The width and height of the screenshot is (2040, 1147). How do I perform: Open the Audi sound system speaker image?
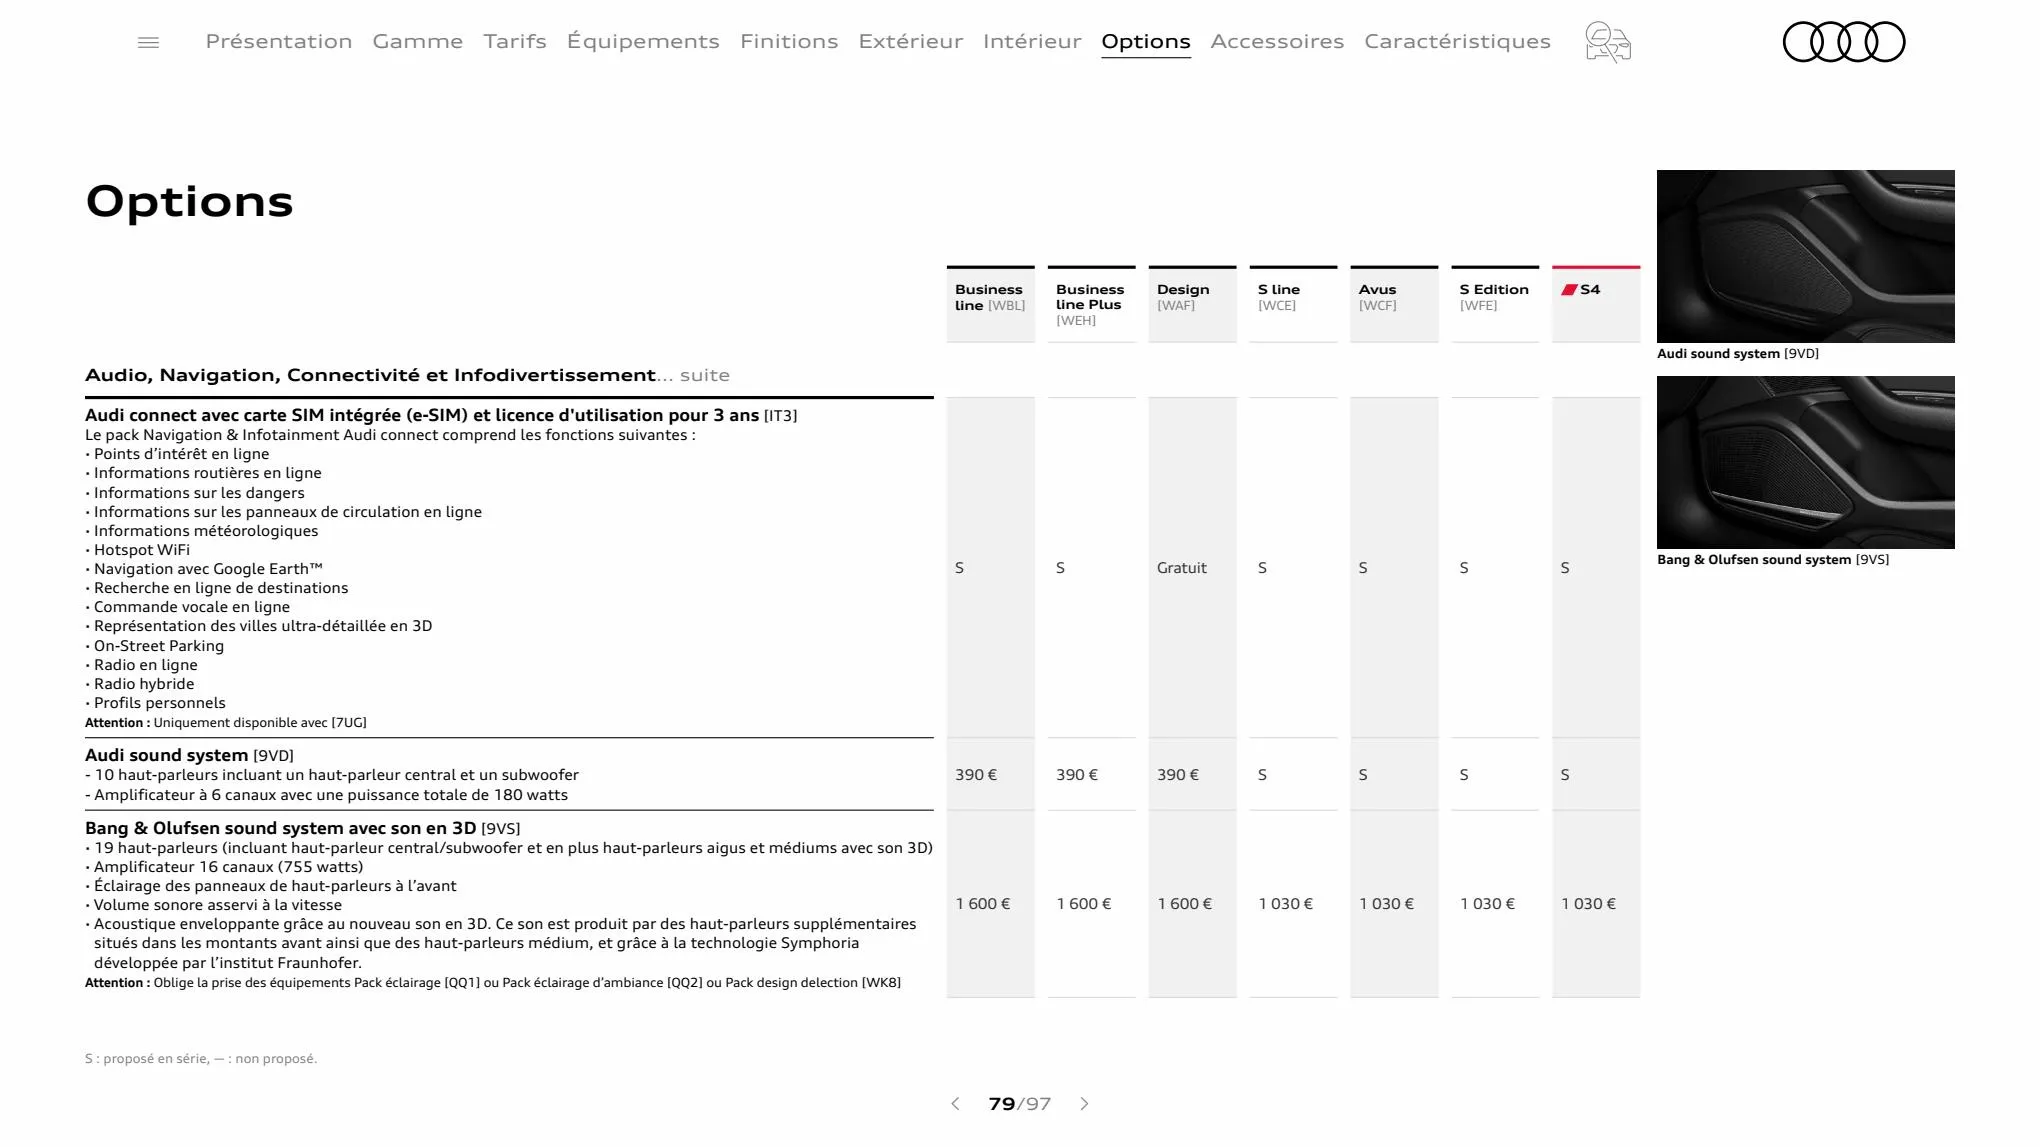(1805, 256)
